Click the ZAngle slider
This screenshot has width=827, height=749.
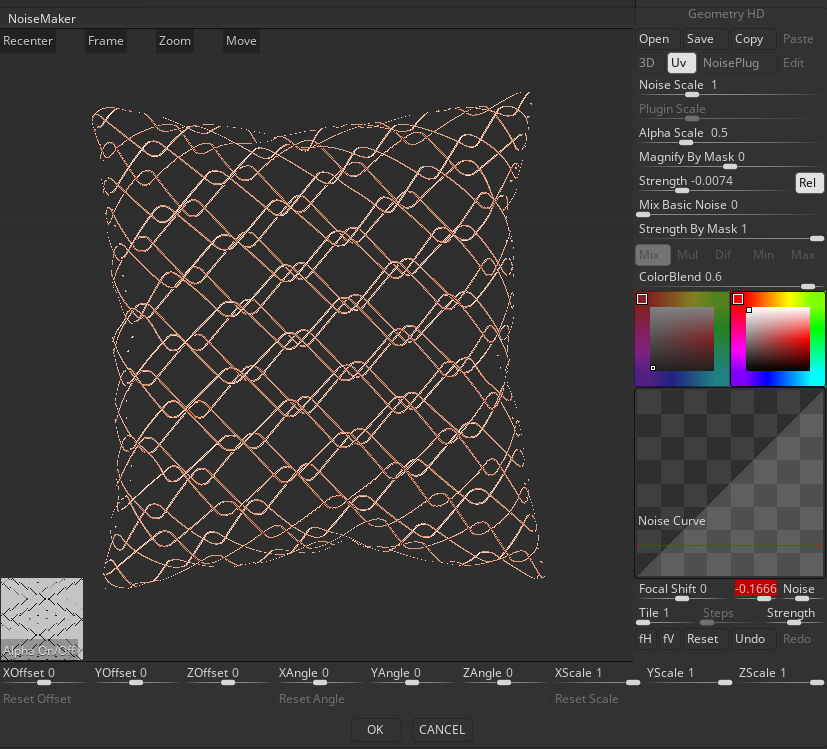point(504,676)
